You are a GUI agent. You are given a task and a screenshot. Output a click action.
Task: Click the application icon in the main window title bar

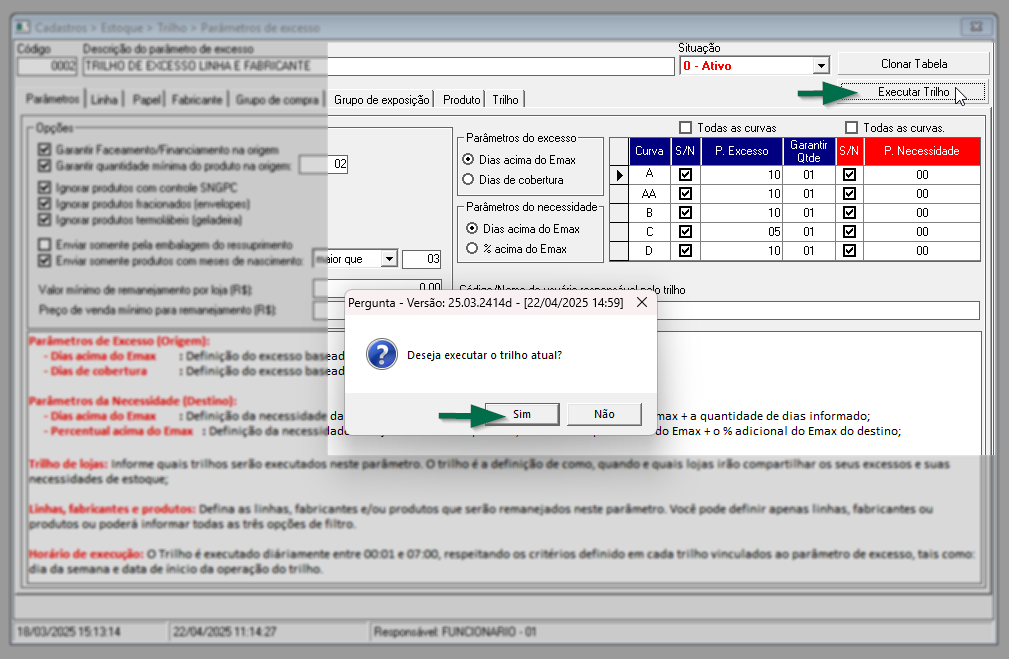tap(23, 27)
